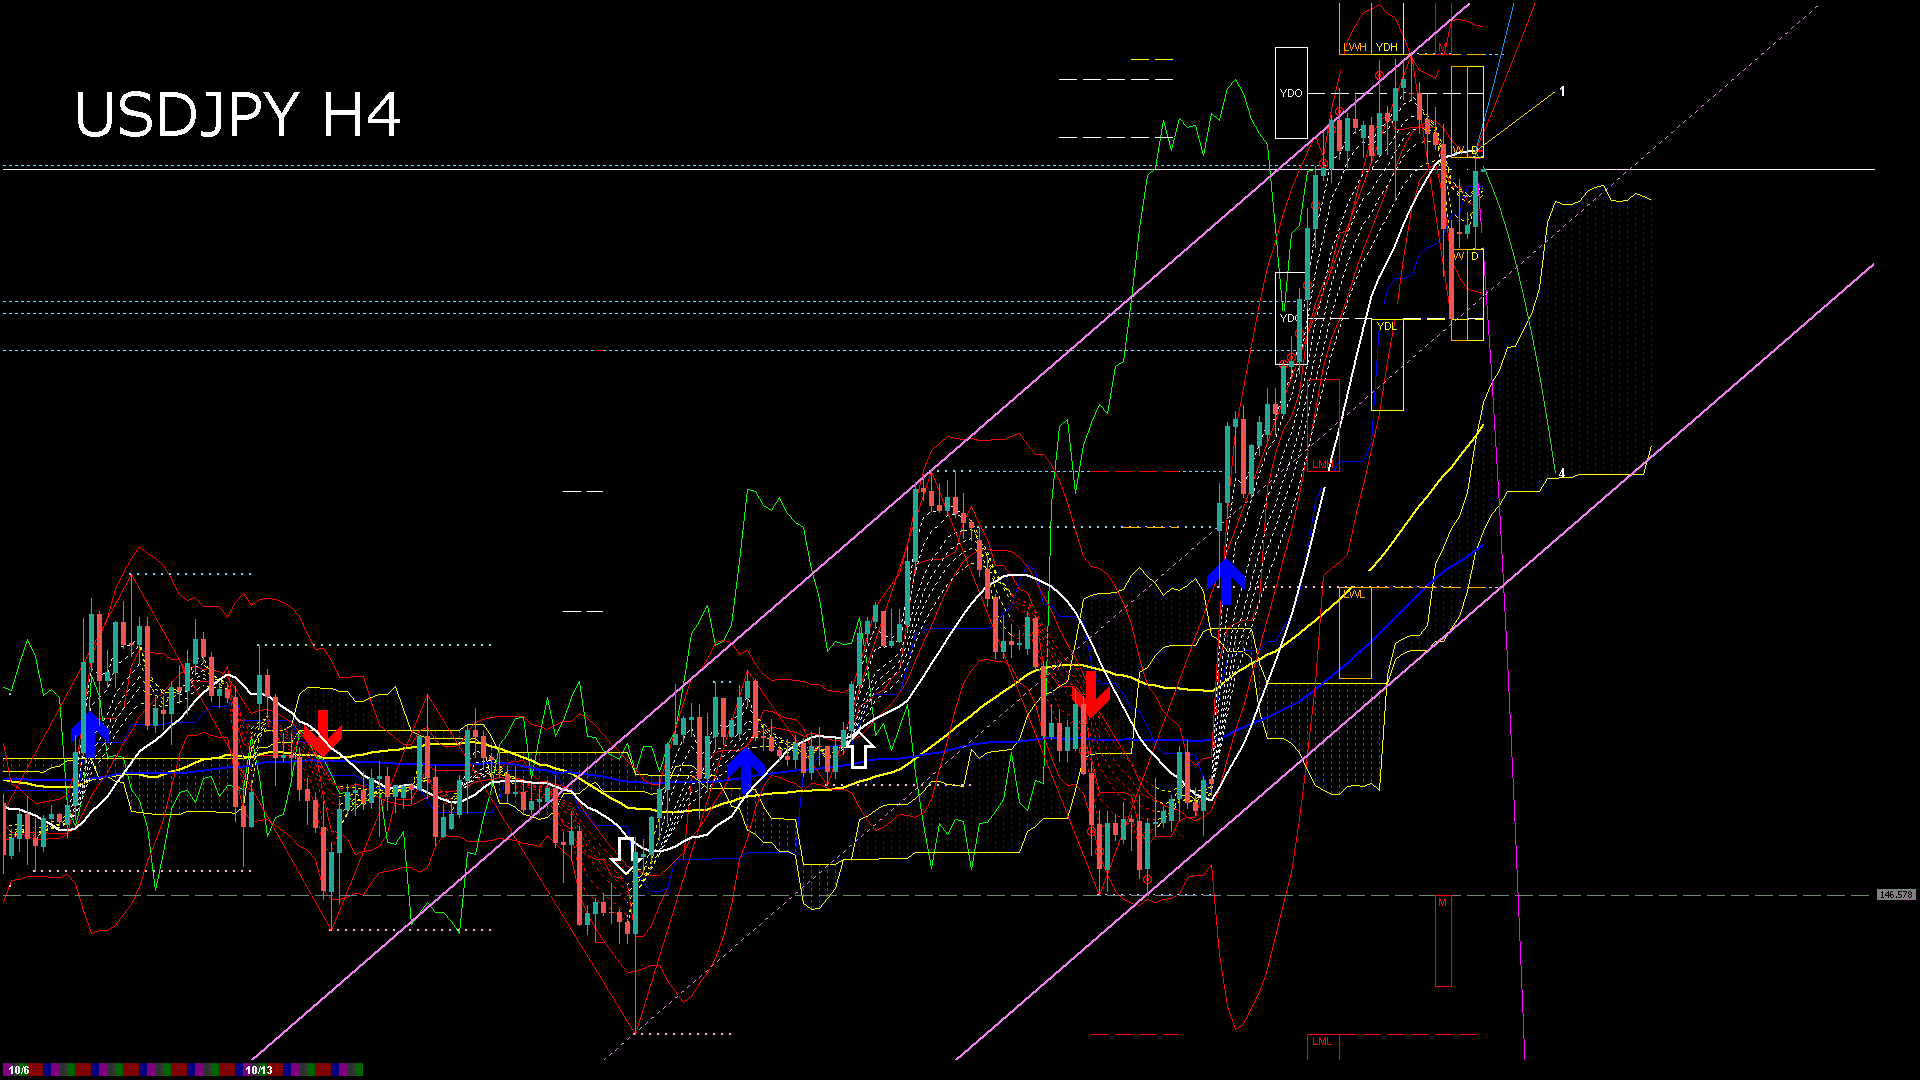Click the 146.578 price label
Image resolution: width=1920 pixels, height=1080 pixels.
coord(1895,895)
